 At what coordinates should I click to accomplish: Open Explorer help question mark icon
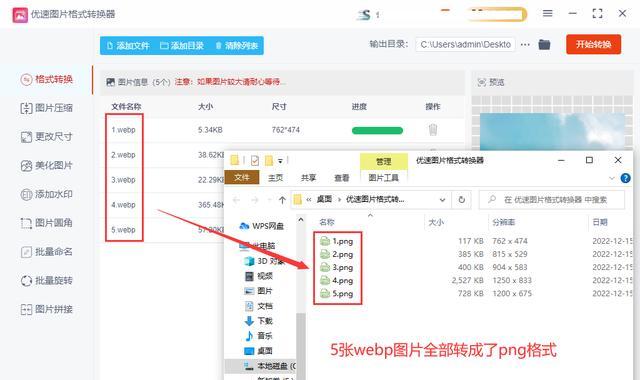coord(625,178)
